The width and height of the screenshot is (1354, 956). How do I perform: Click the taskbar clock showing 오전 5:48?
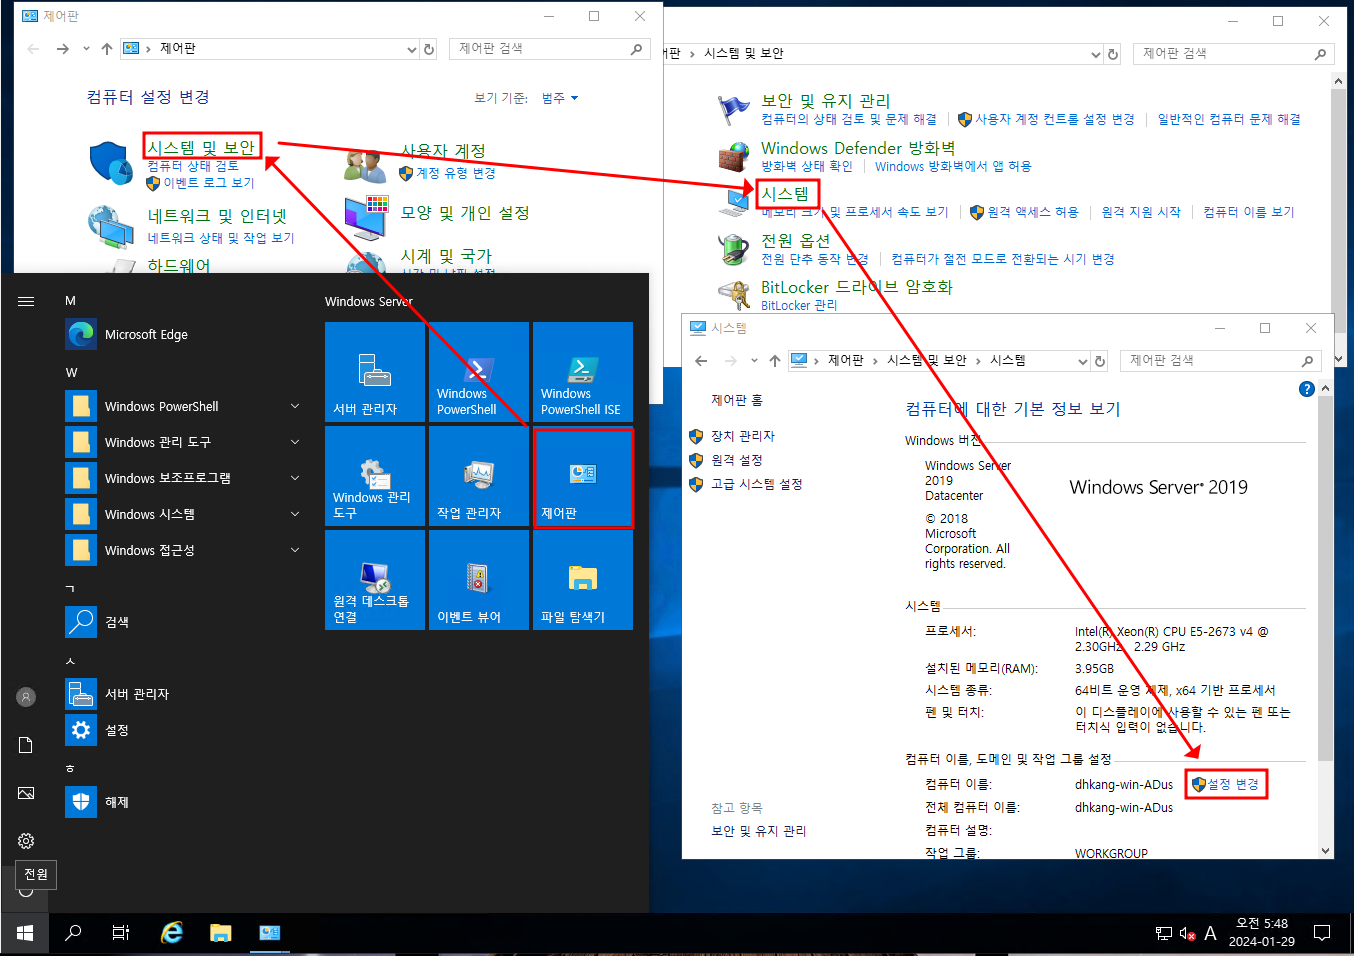point(1262,933)
